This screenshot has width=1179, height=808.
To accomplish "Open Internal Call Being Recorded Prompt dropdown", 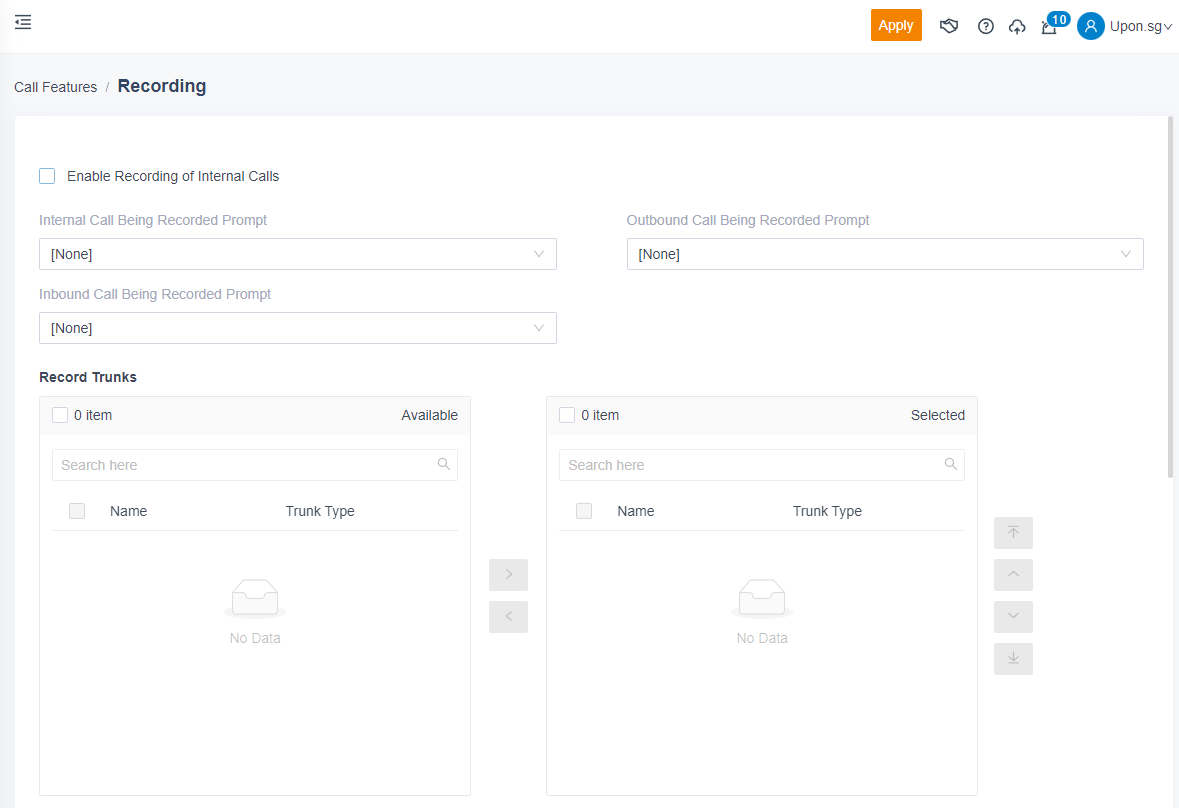I will (x=297, y=254).
